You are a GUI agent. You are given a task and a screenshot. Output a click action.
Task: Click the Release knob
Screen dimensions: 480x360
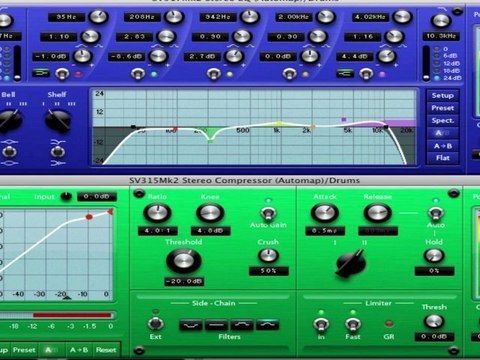tap(377, 213)
